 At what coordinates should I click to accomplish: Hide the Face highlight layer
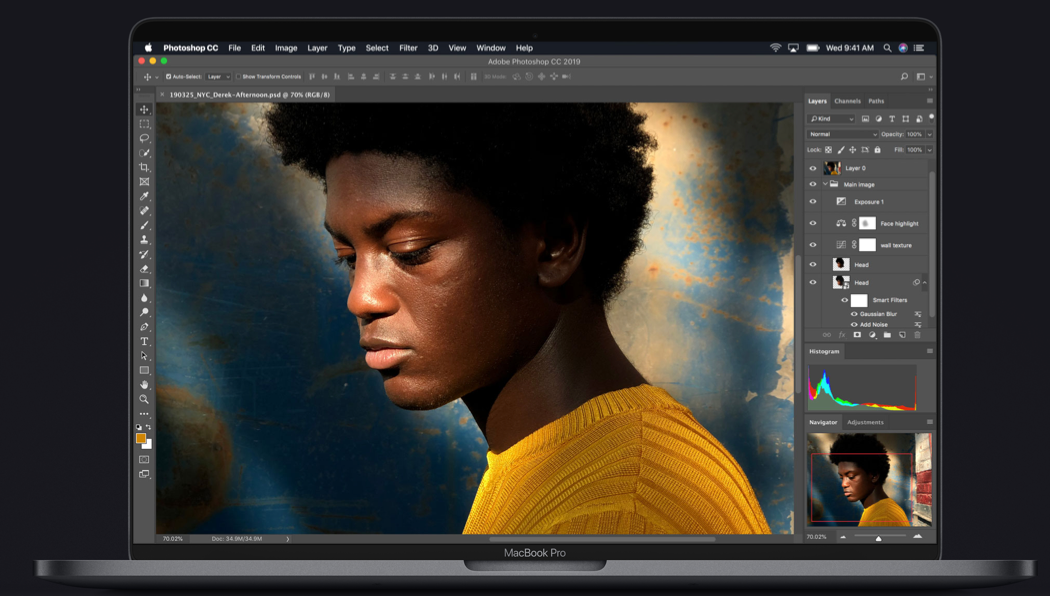[x=813, y=224]
